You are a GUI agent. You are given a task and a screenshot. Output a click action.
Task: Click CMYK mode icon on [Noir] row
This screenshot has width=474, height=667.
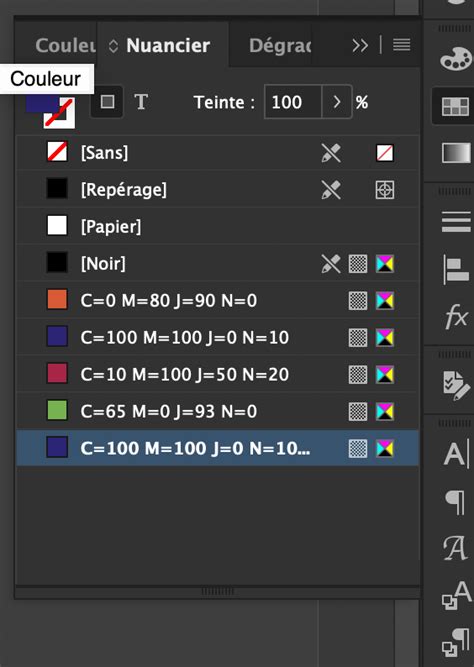coord(385,264)
